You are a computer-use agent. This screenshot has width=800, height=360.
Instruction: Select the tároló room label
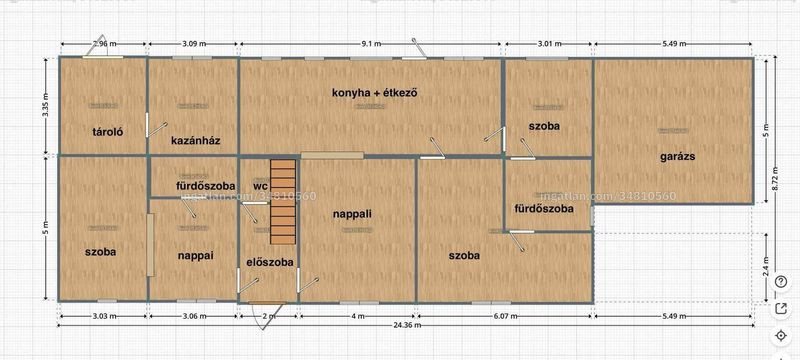click(108, 132)
